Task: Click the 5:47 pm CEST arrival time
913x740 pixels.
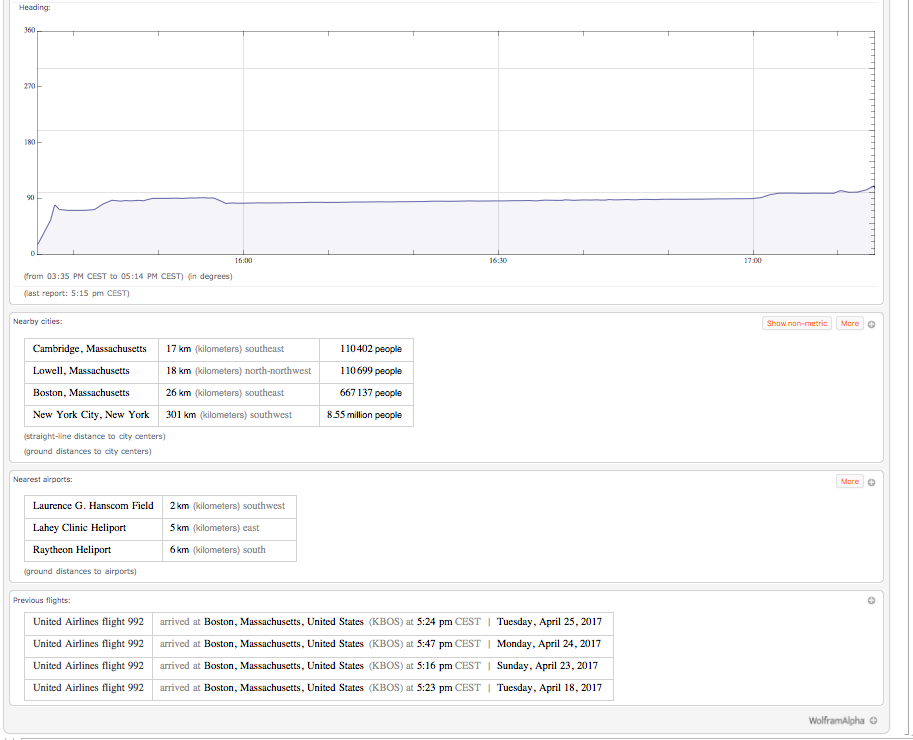Action: (x=449, y=645)
